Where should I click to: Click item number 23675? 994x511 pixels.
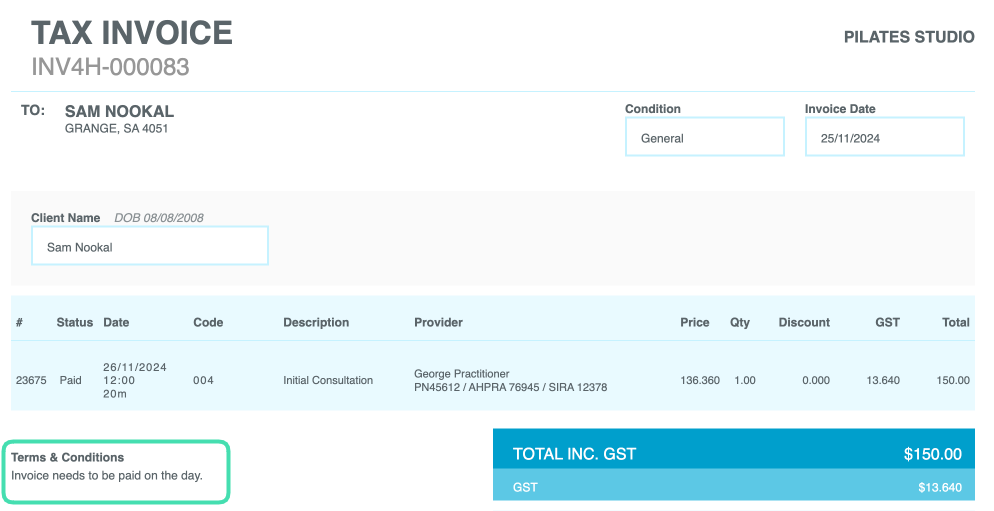pos(31,380)
